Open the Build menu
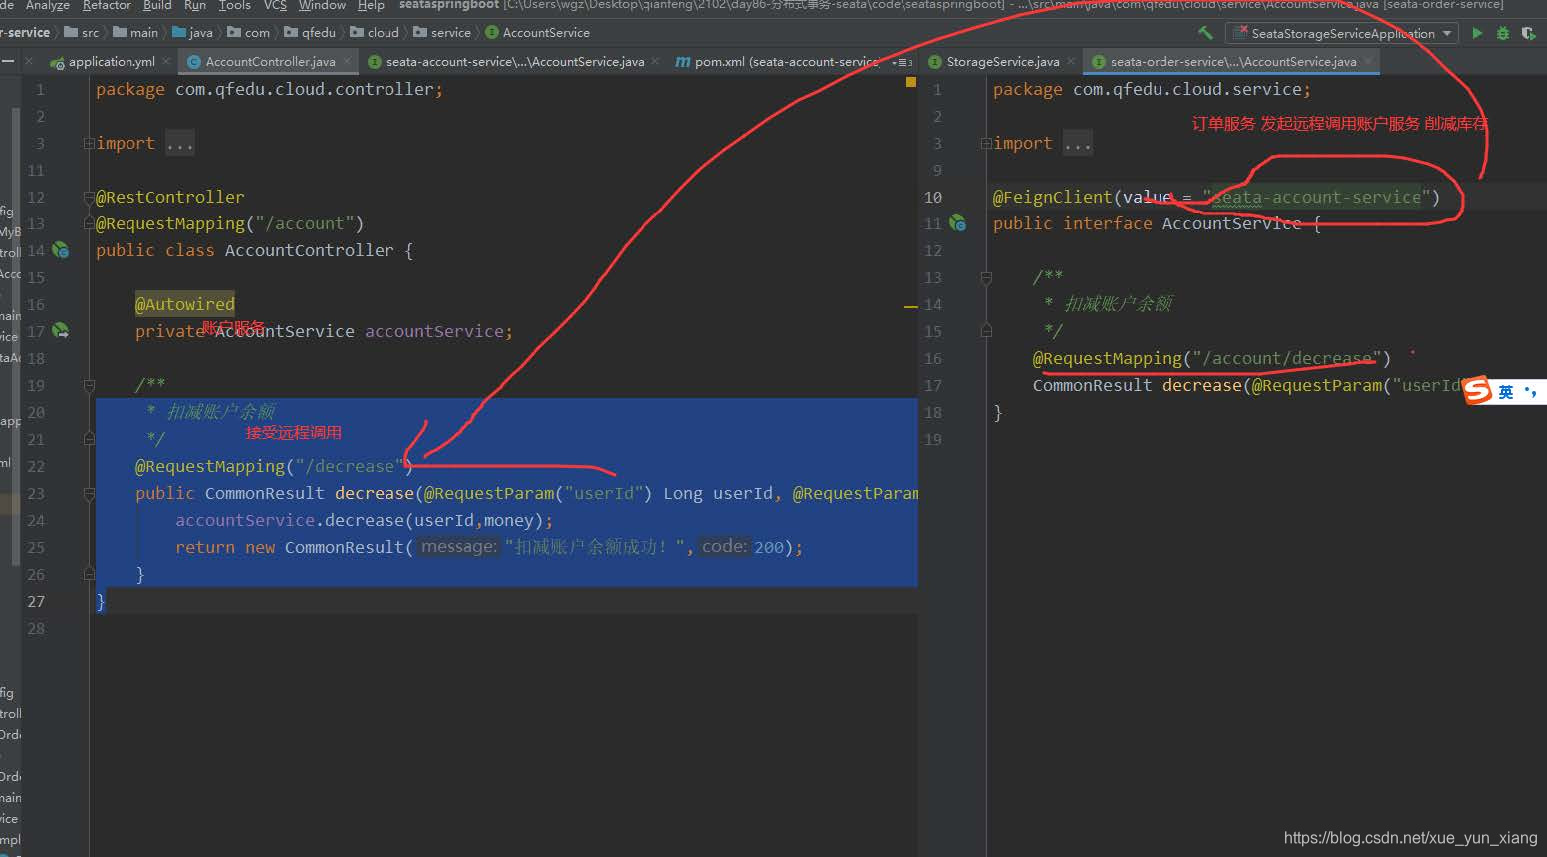 coord(157,5)
